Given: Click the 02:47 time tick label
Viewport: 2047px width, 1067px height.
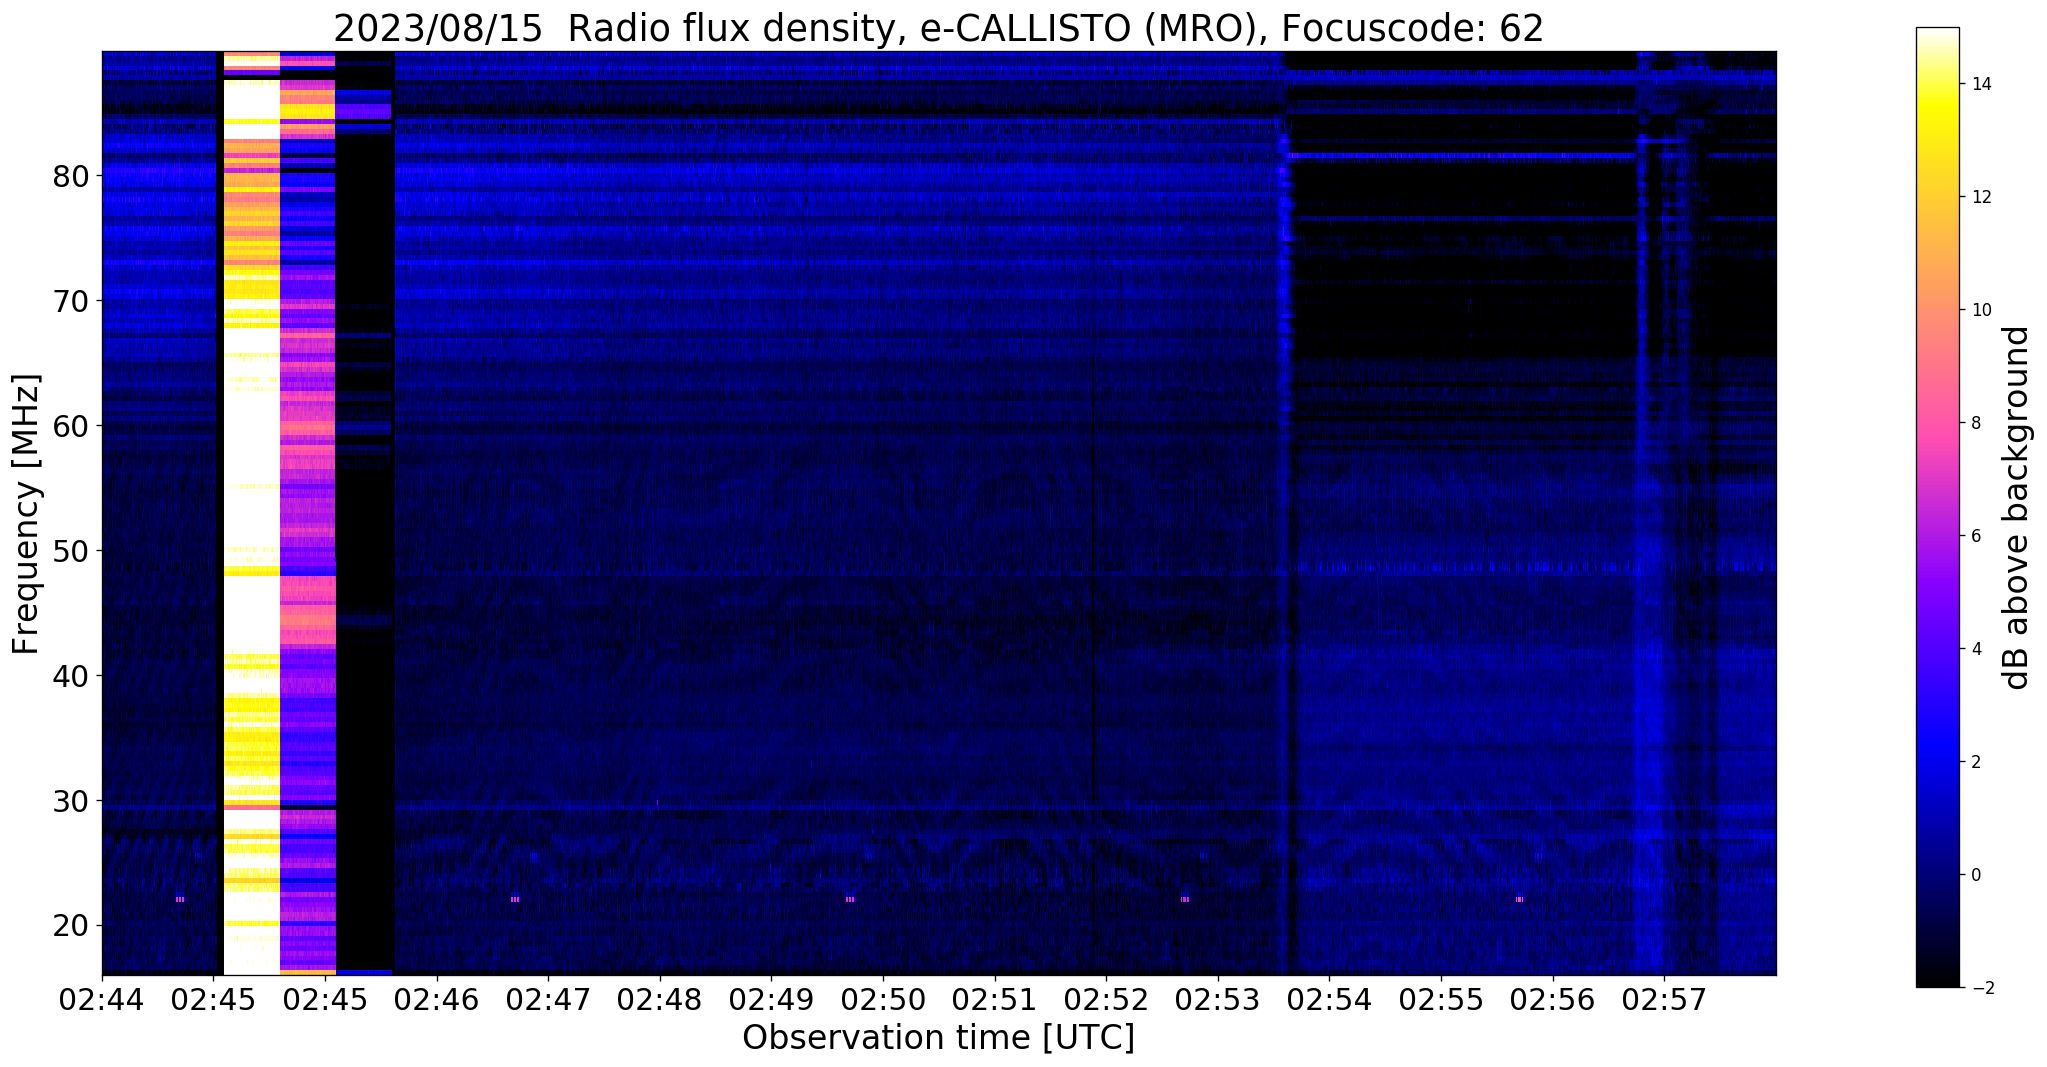Looking at the screenshot, I should tap(548, 999).
